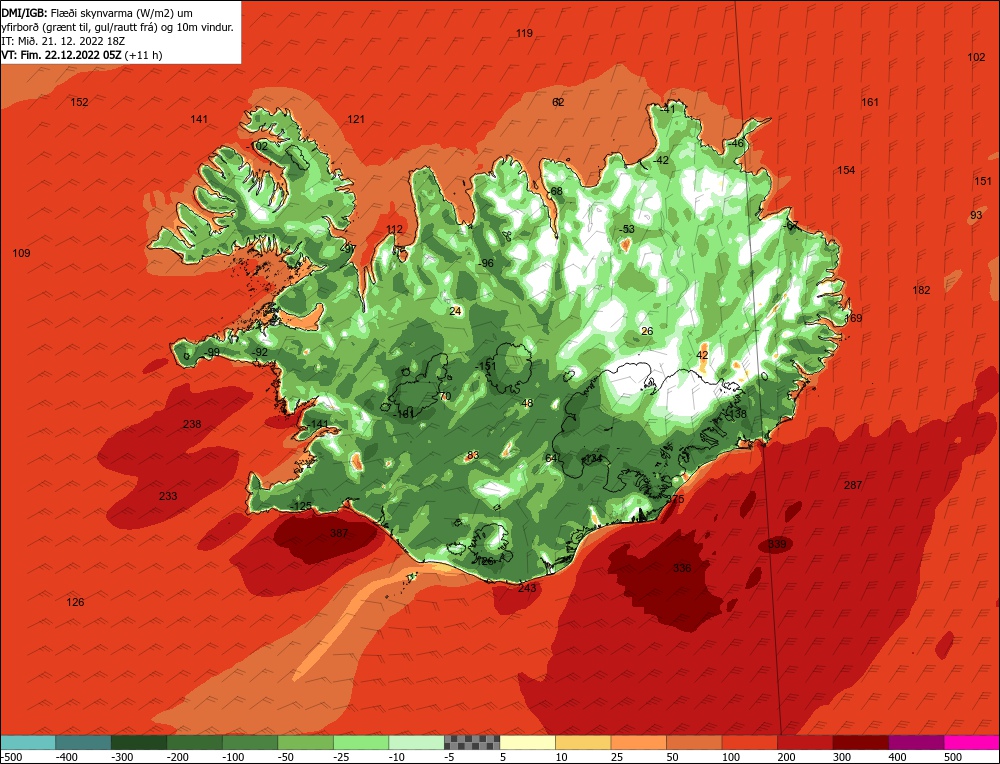Screen dimensions: 1000x764
Task: Select the 182 value east of Iceland
Action: click(921, 290)
